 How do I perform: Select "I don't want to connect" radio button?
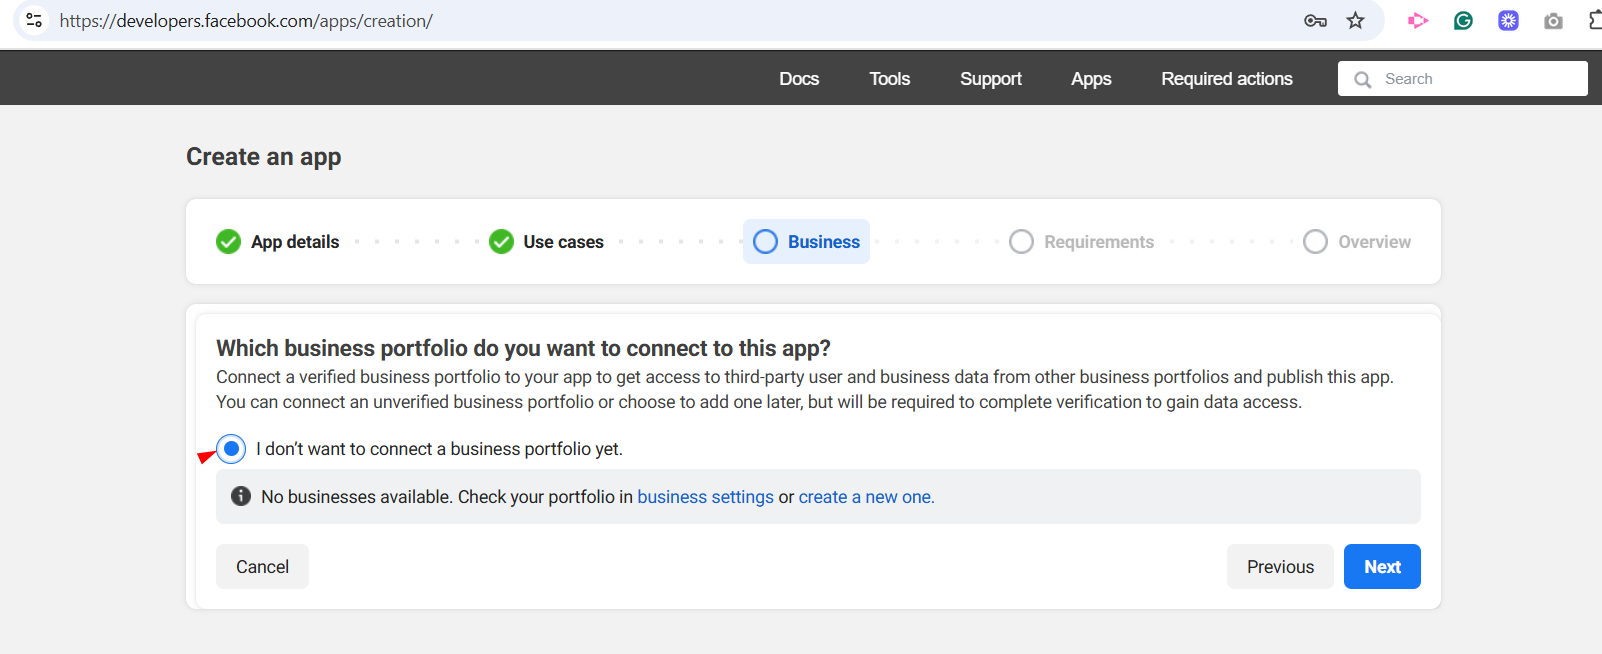[231, 449]
